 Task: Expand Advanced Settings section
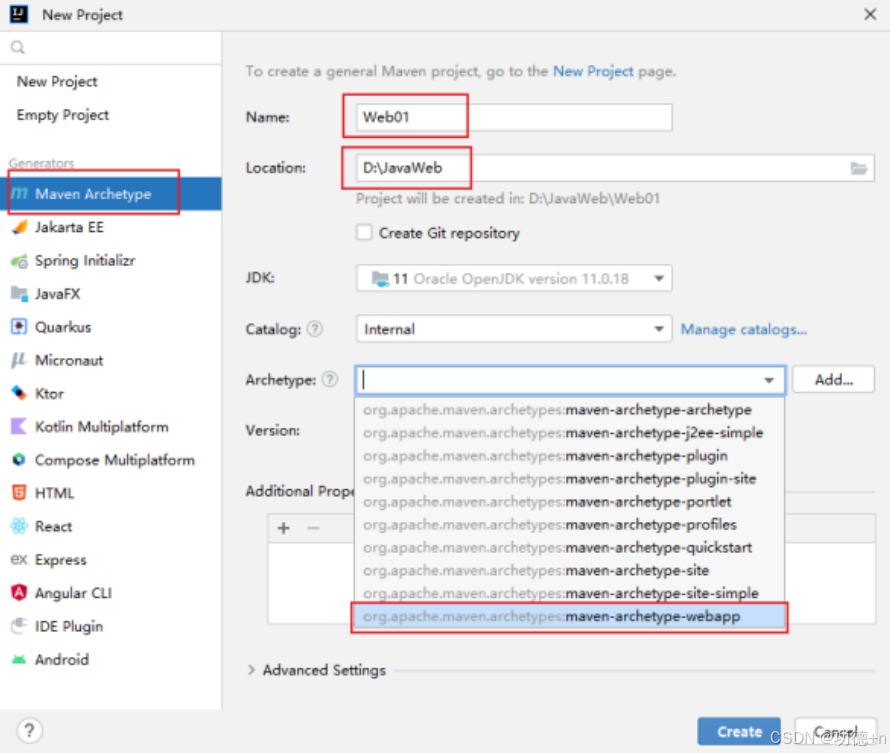[251, 670]
